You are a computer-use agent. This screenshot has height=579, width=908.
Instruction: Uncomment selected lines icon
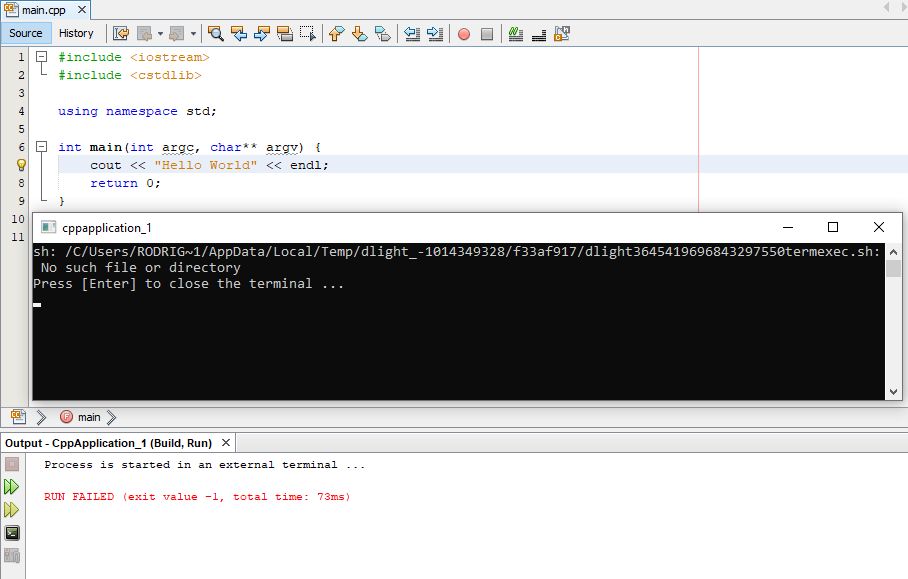tap(539, 35)
